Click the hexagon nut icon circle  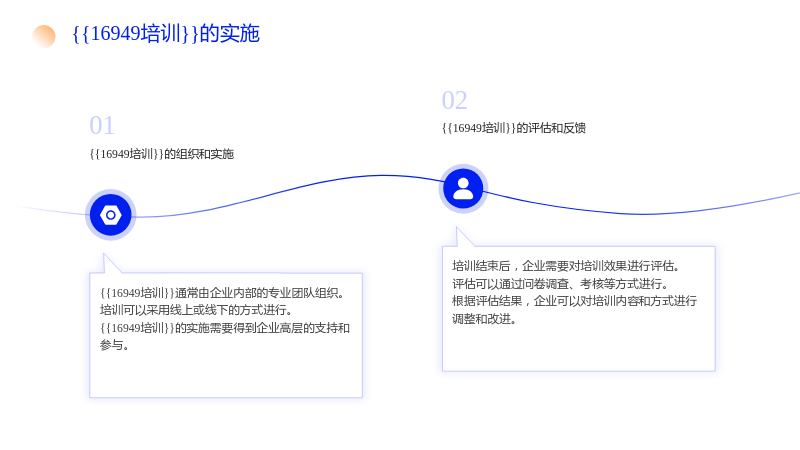coord(111,215)
